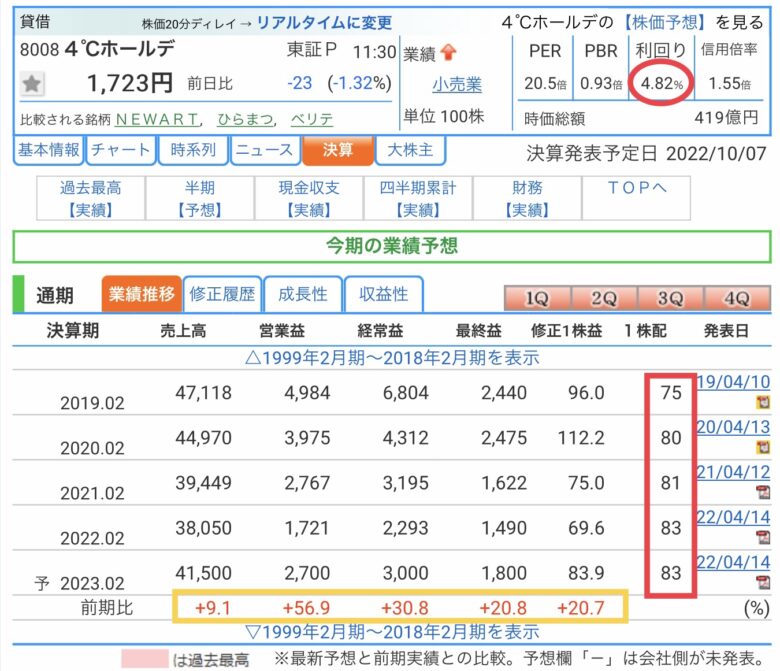Open compared stock NEWART

(157, 119)
